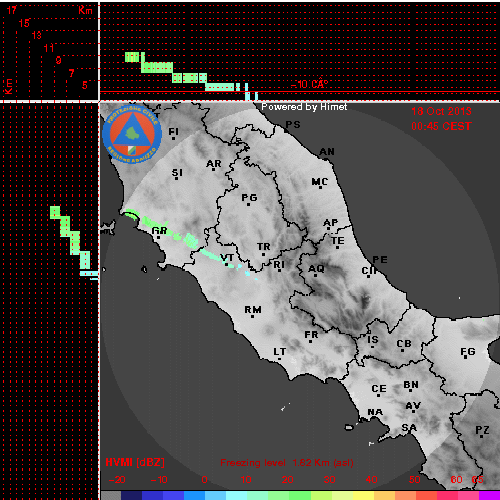Click the AP city label
This screenshot has height=500, width=500.
[x=331, y=223]
